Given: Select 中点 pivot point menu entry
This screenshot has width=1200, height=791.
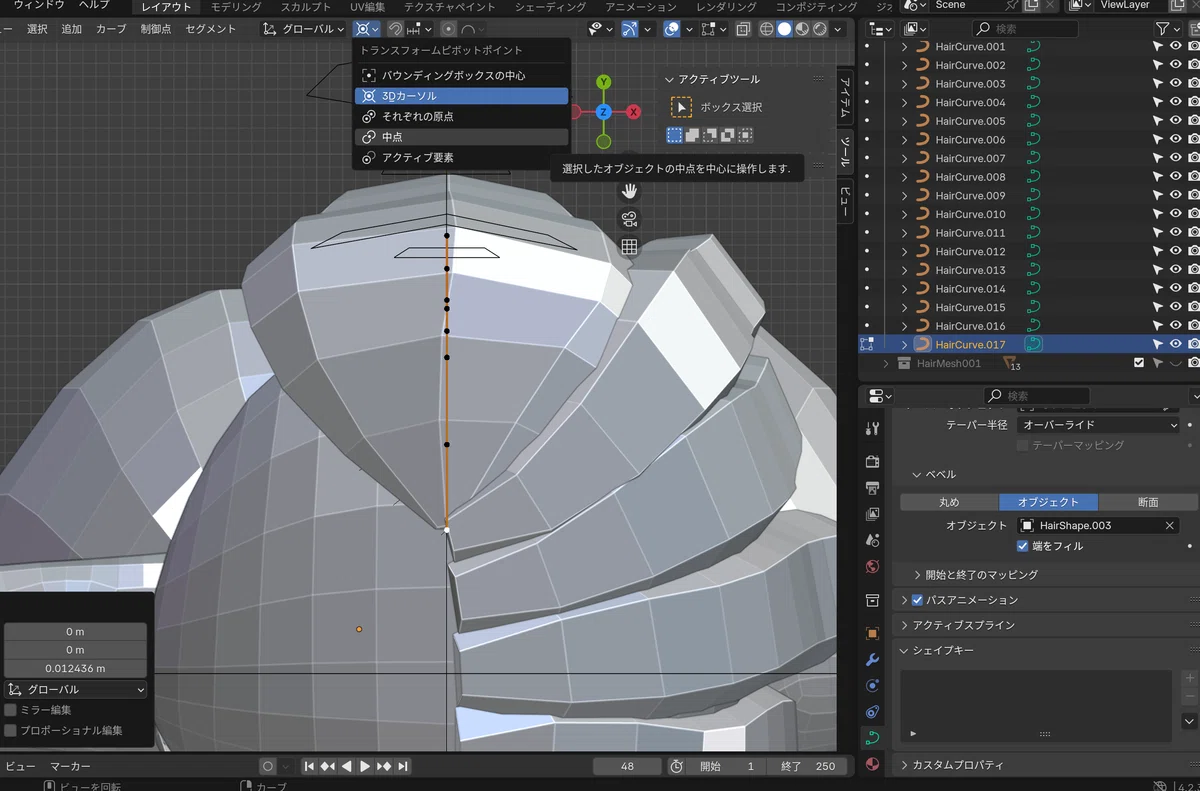Looking at the screenshot, I should (x=461, y=137).
